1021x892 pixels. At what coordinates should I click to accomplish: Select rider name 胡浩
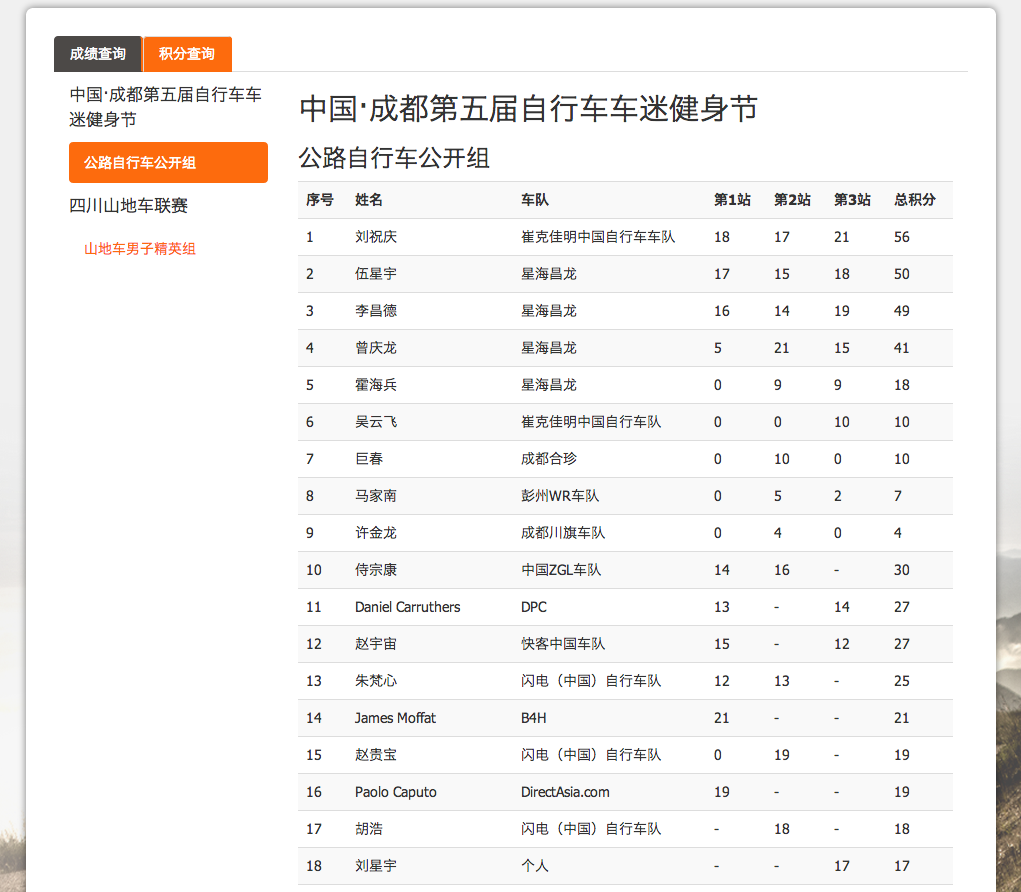[369, 829]
